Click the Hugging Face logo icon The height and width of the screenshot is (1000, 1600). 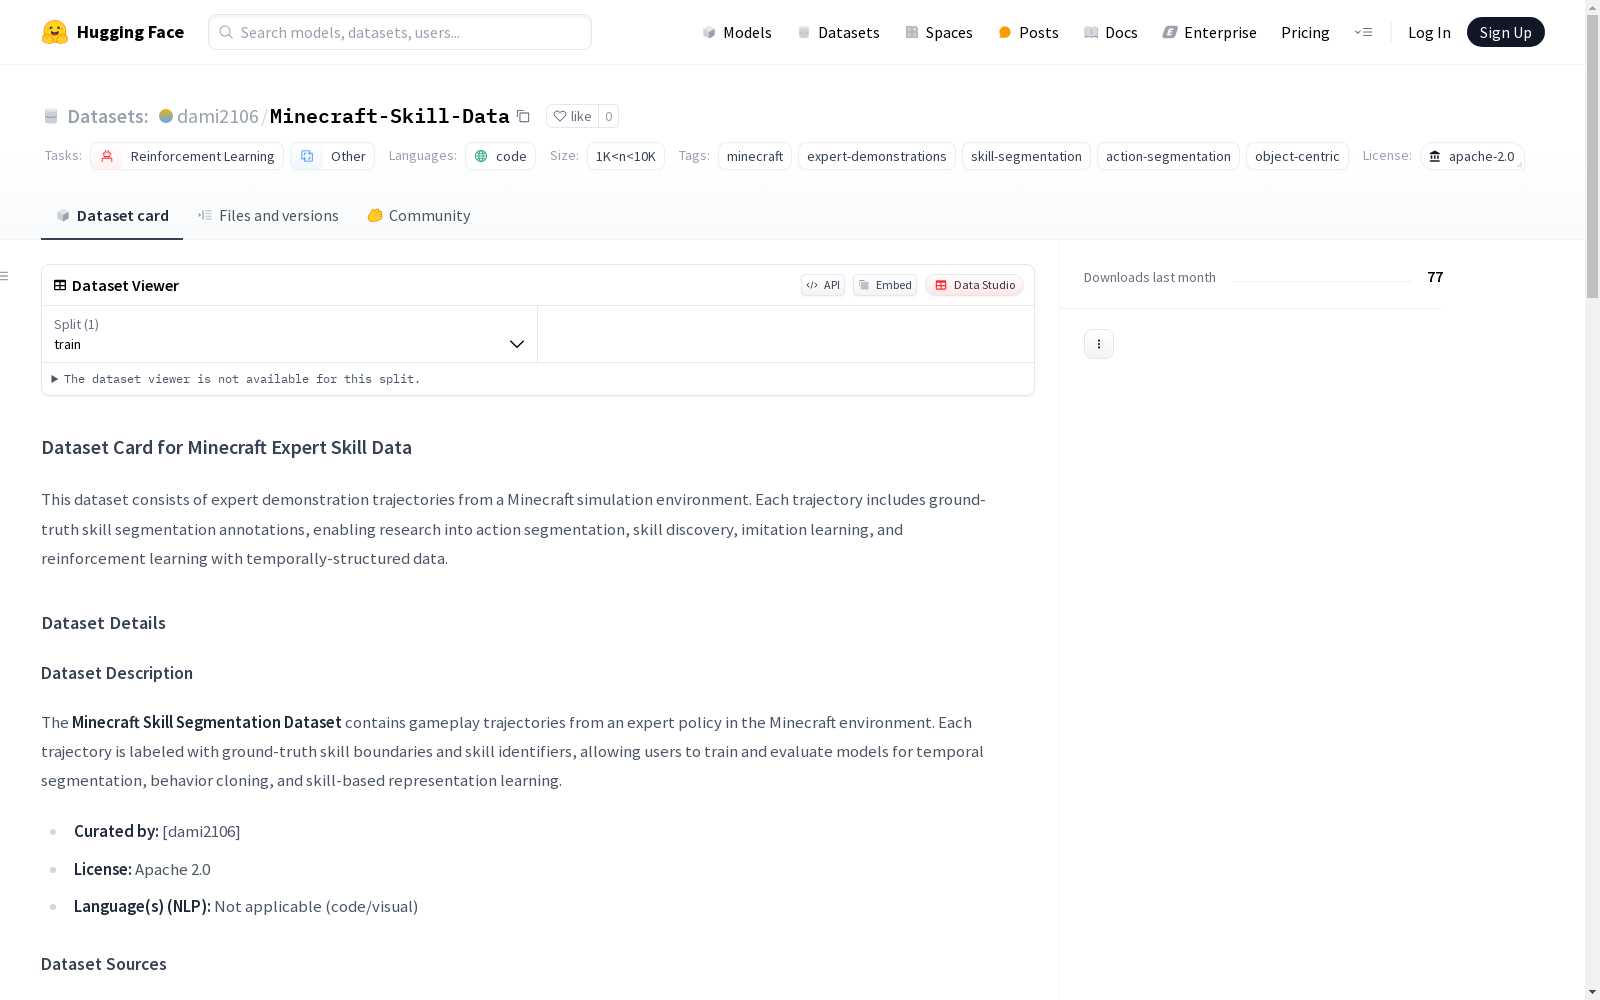pos(55,32)
